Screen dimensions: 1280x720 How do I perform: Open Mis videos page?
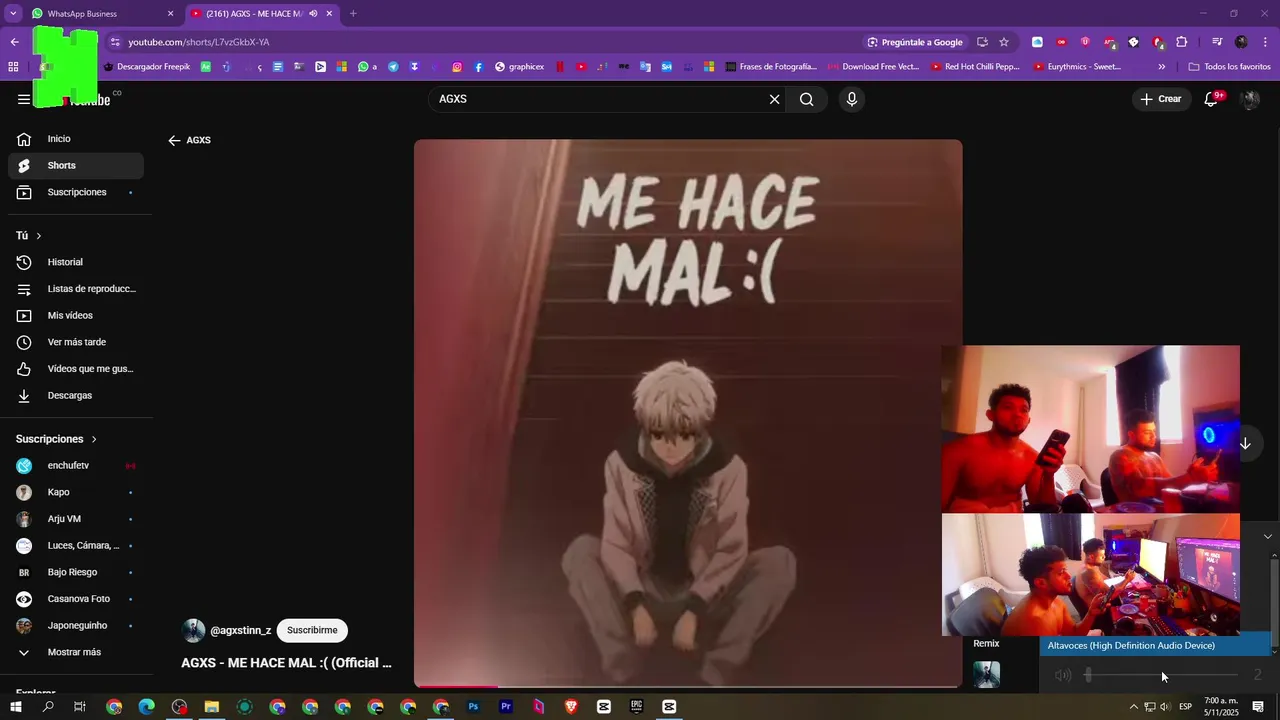tap(76, 316)
